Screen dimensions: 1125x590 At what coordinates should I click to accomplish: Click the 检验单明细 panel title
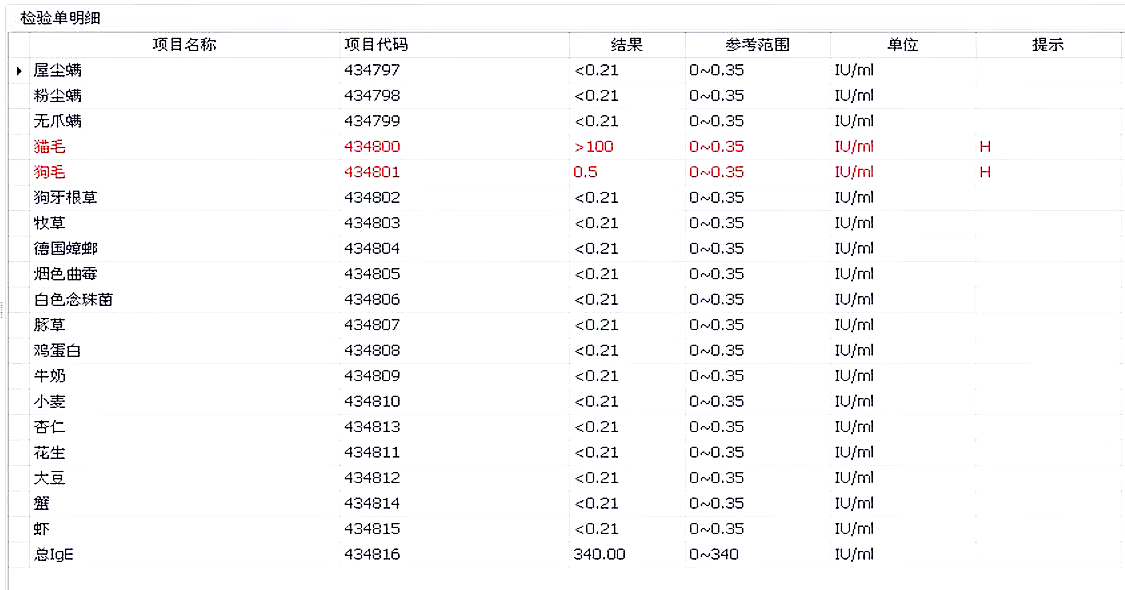pos(60,18)
